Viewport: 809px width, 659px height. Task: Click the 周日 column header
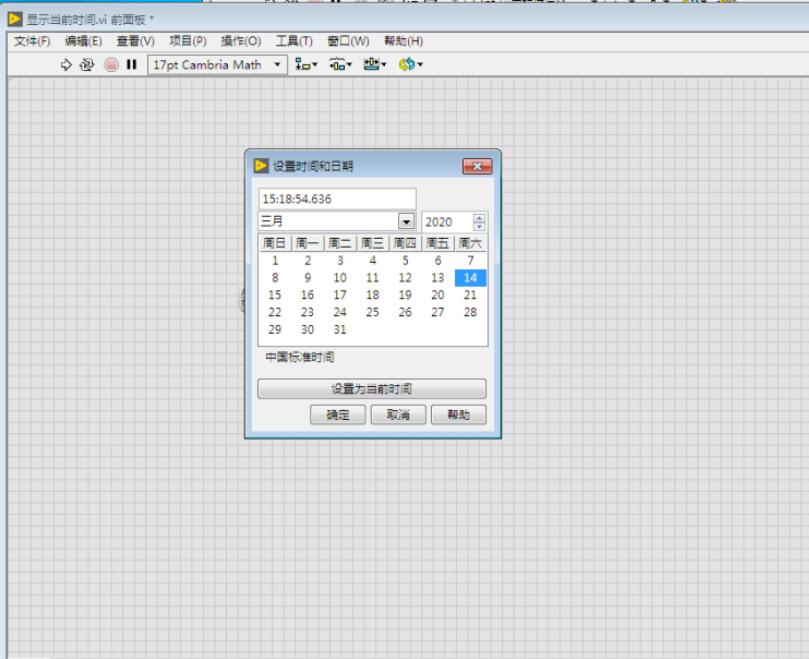pos(274,243)
